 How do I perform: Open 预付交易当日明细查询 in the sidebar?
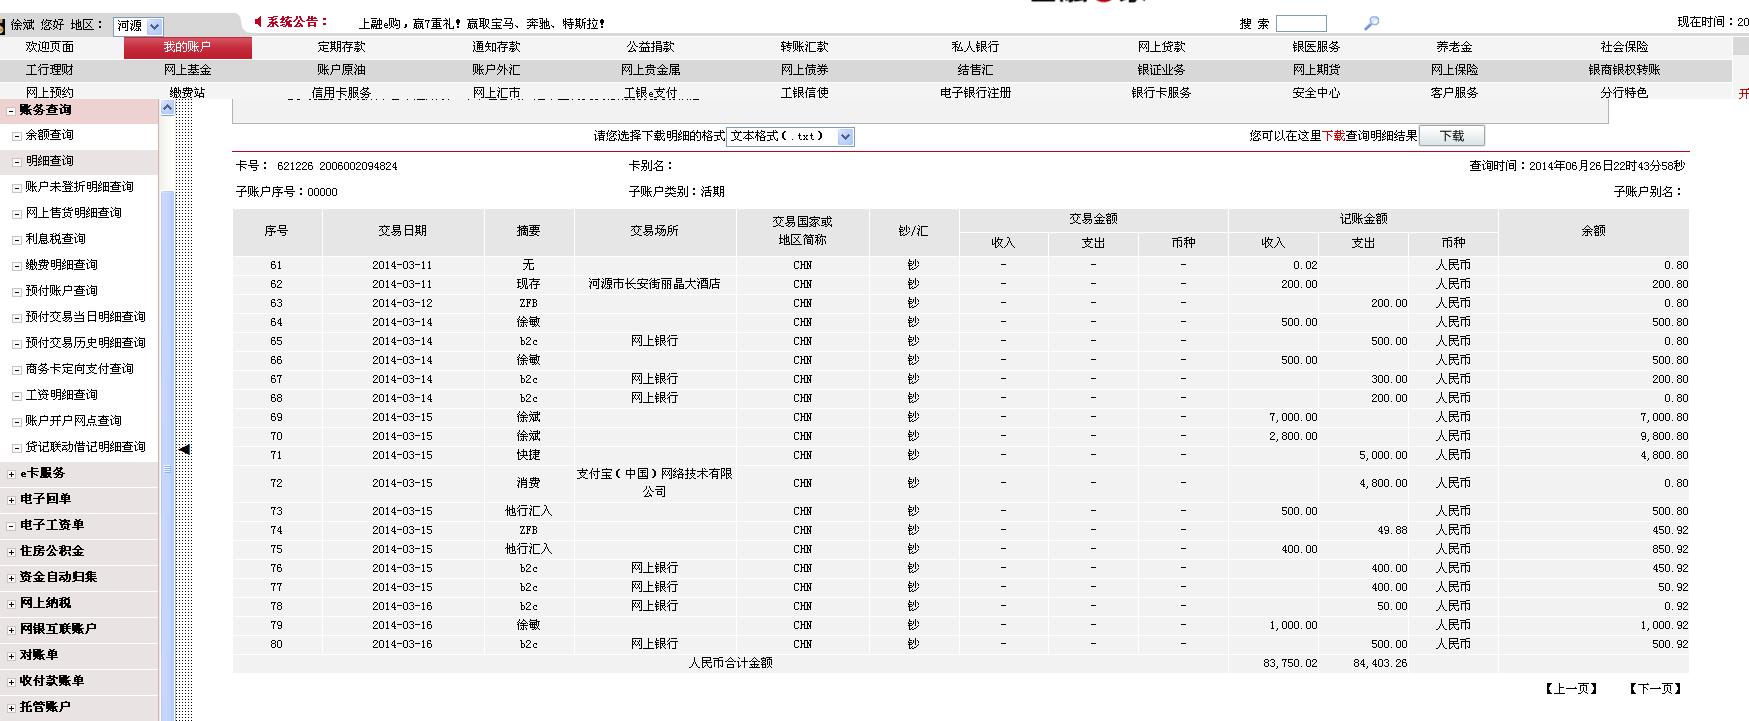point(85,317)
